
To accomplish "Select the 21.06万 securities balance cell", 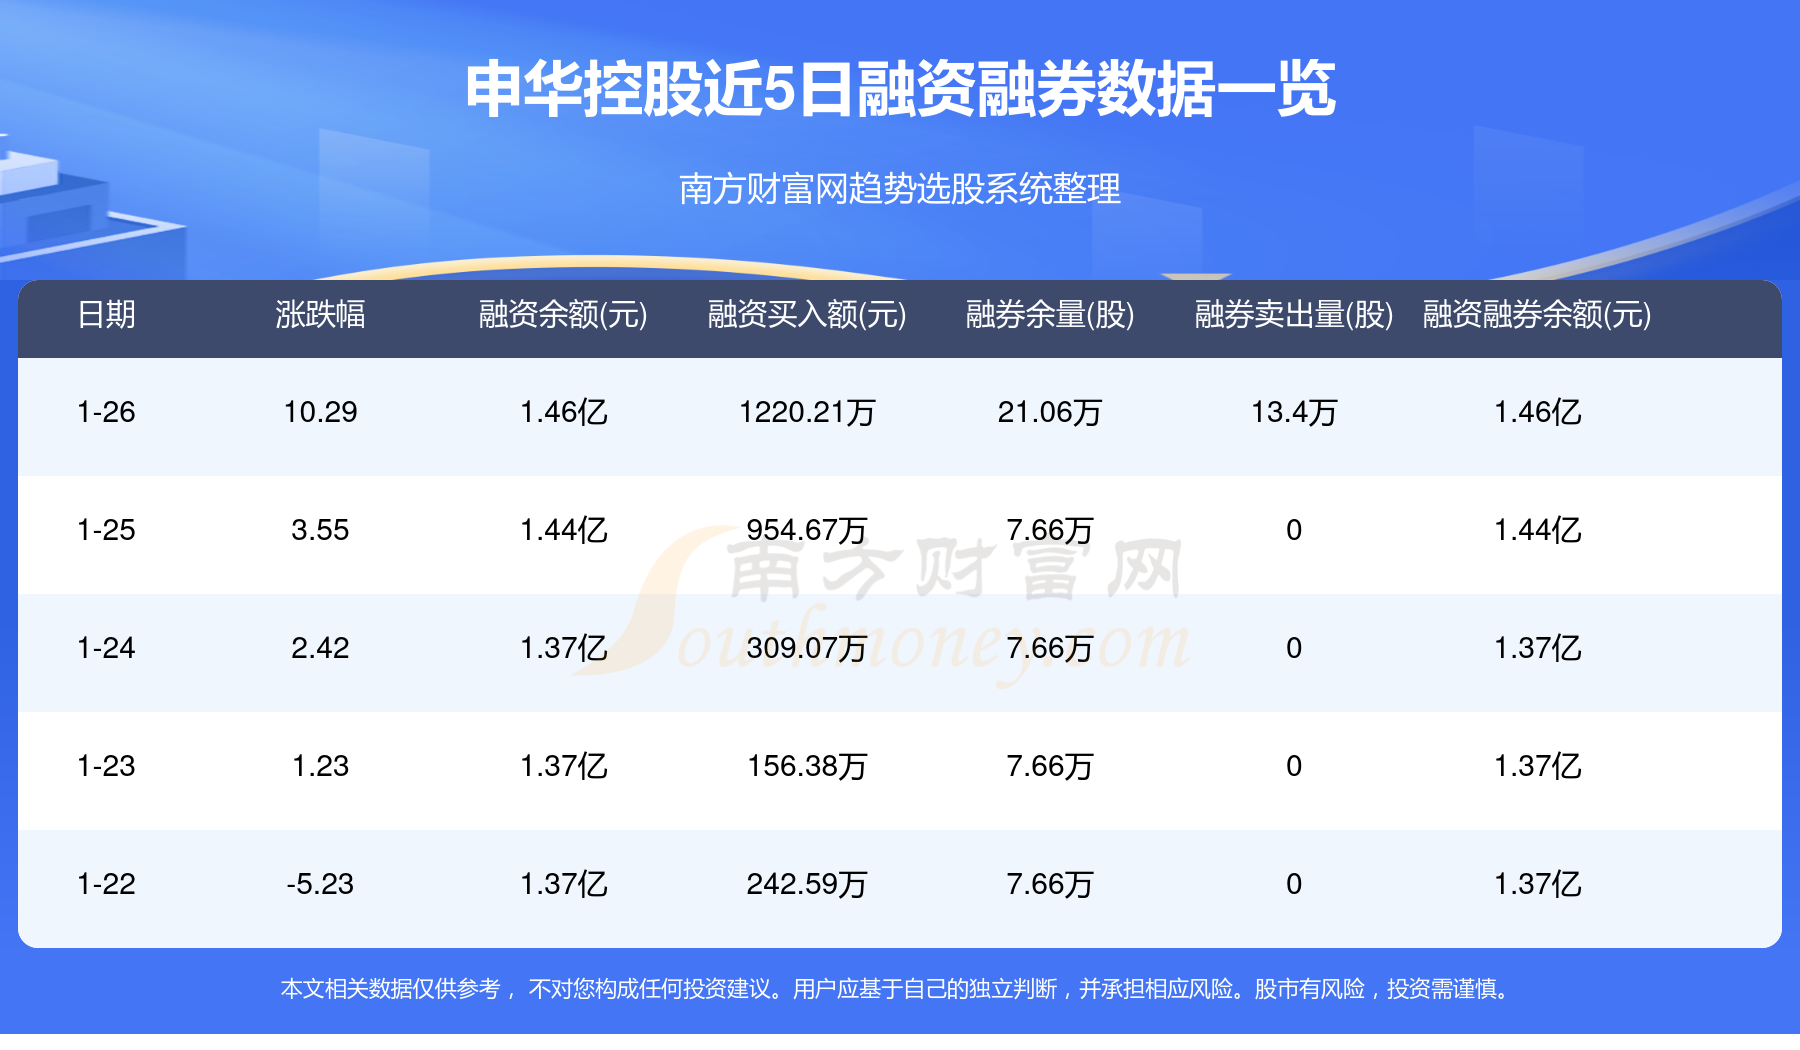I will coord(1050,412).
